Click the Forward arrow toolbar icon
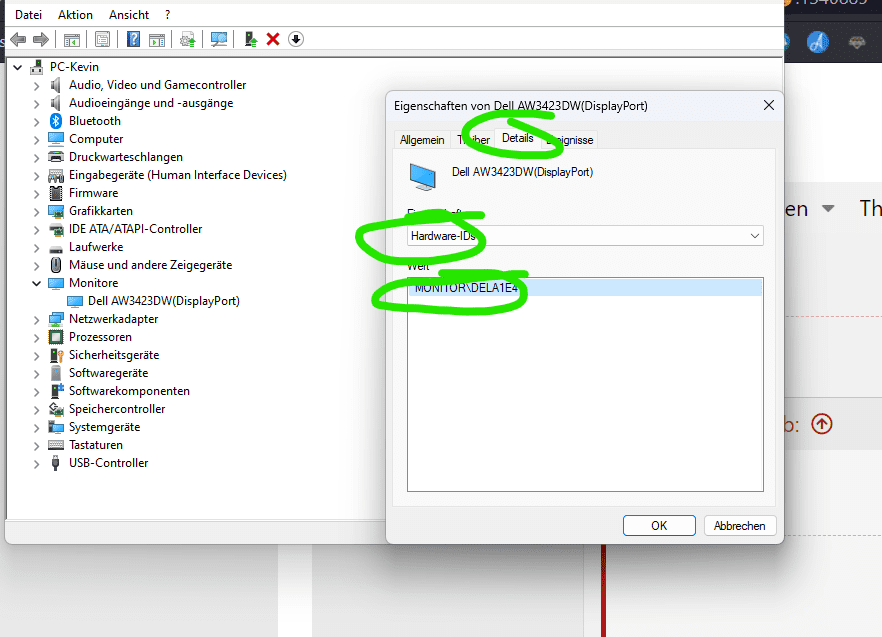The image size is (882, 637). coord(40,39)
